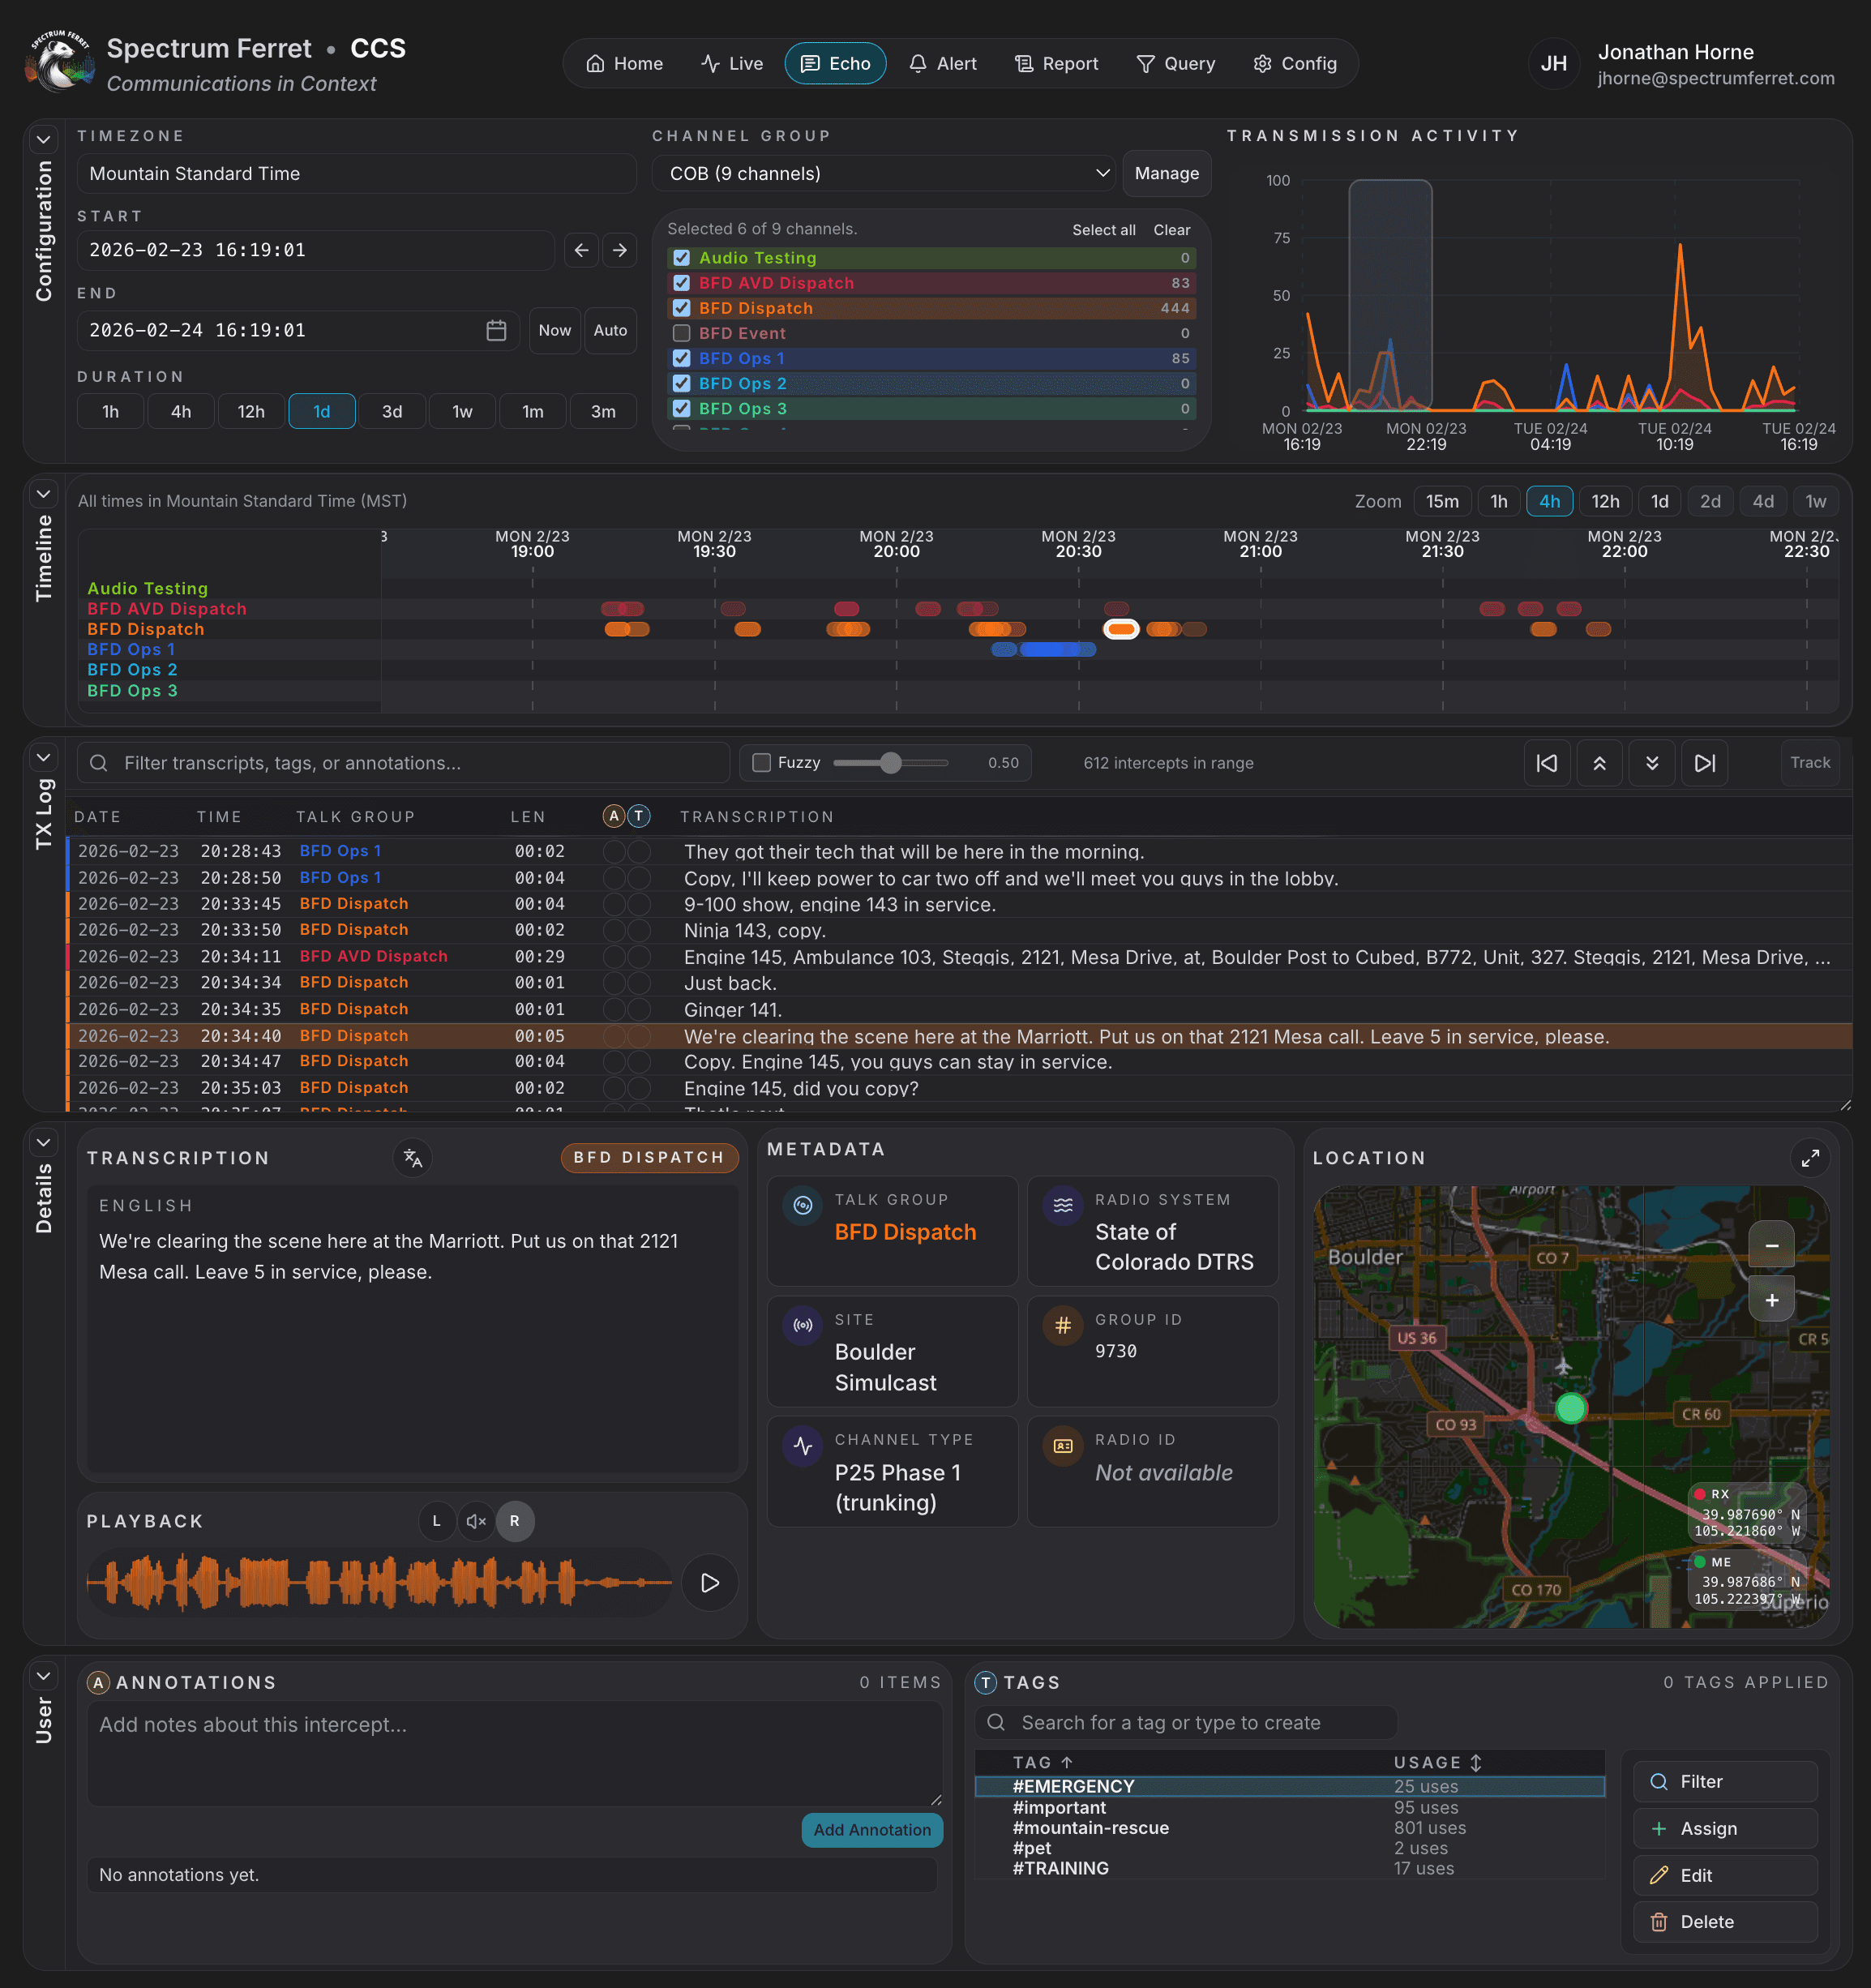The height and width of the screenshot is (1988, 1871).
Task: Click the translate icon in the Transcription panel
Action: click(412, 1158)
